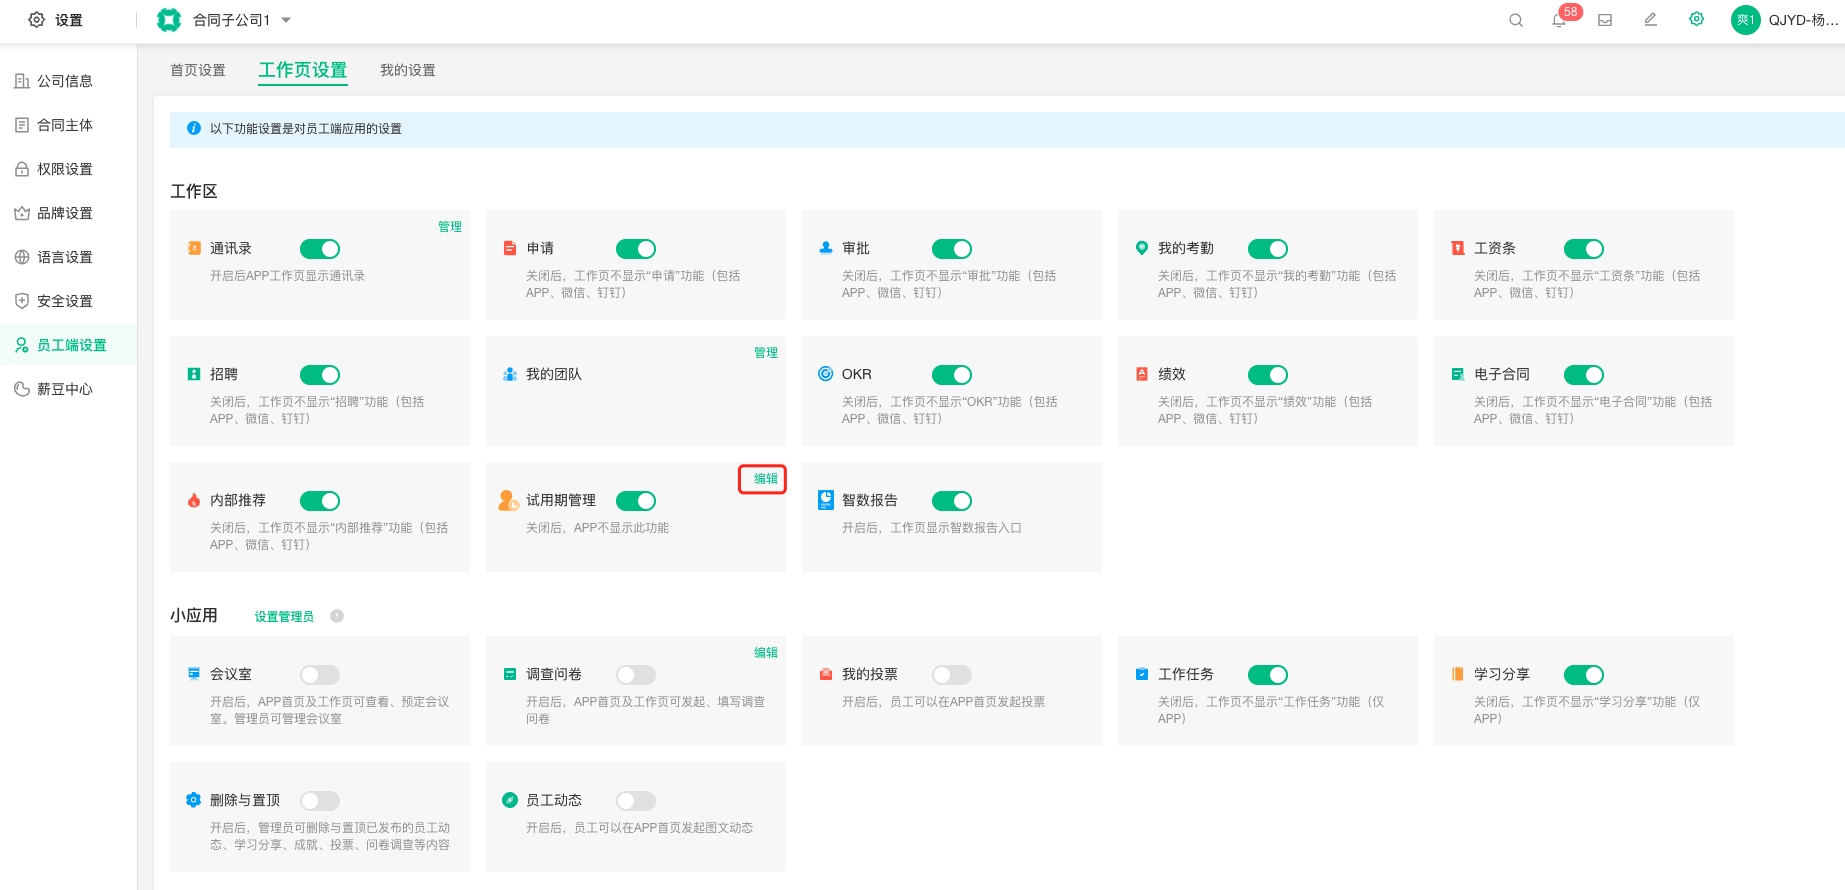
Task: Turn off the 工资条 toggle
Action: (x=1584, y=249)
